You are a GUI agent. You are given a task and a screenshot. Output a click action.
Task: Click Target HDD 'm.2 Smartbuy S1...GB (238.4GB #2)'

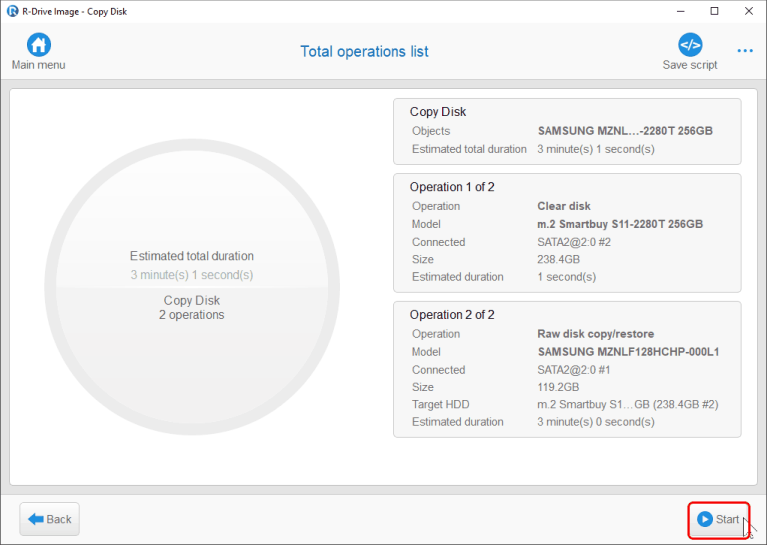tap(628, 405)
